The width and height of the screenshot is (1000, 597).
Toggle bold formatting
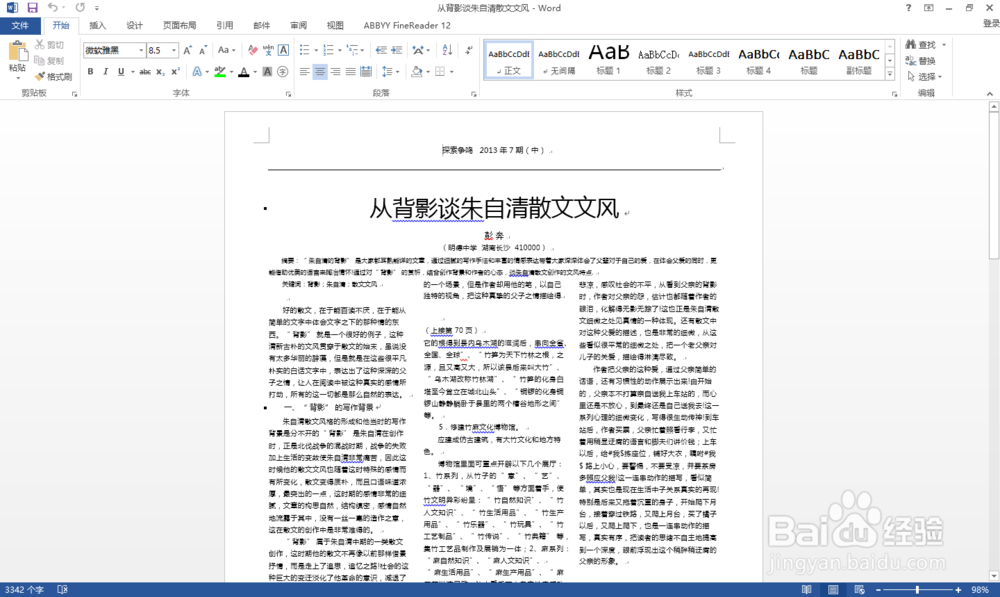pos(91,69)
